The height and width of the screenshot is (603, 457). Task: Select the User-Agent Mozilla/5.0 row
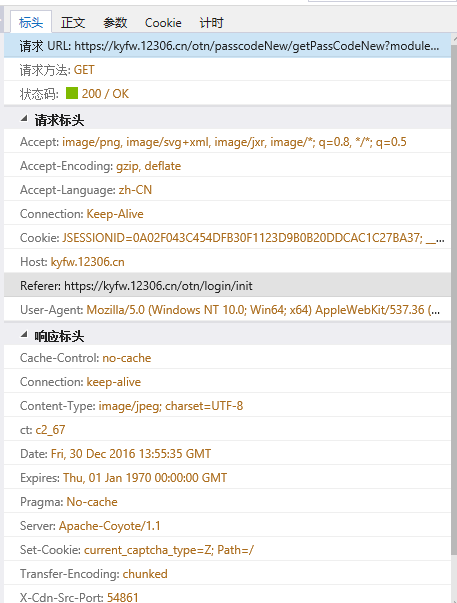[227, 310]
